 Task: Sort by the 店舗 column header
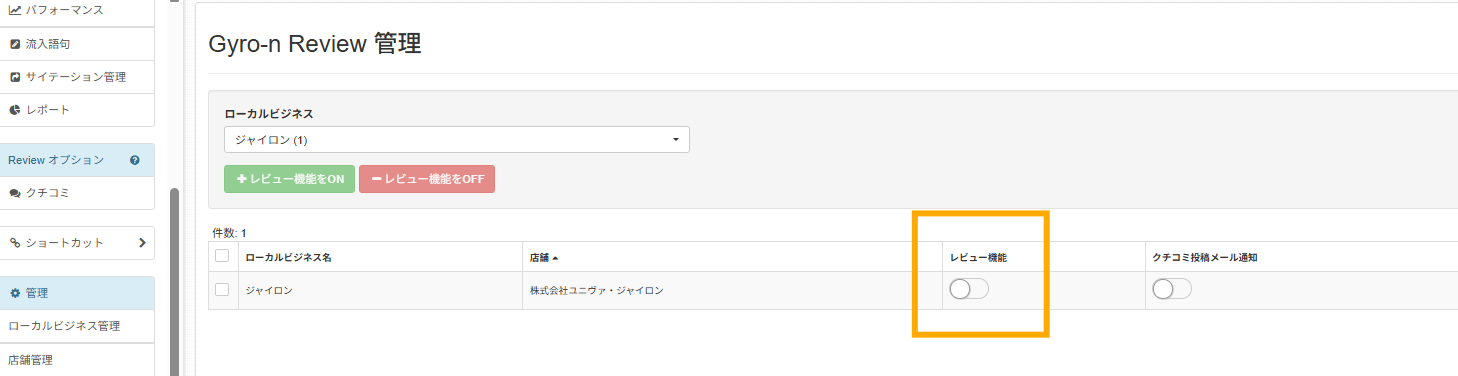(x=544, y=257)
